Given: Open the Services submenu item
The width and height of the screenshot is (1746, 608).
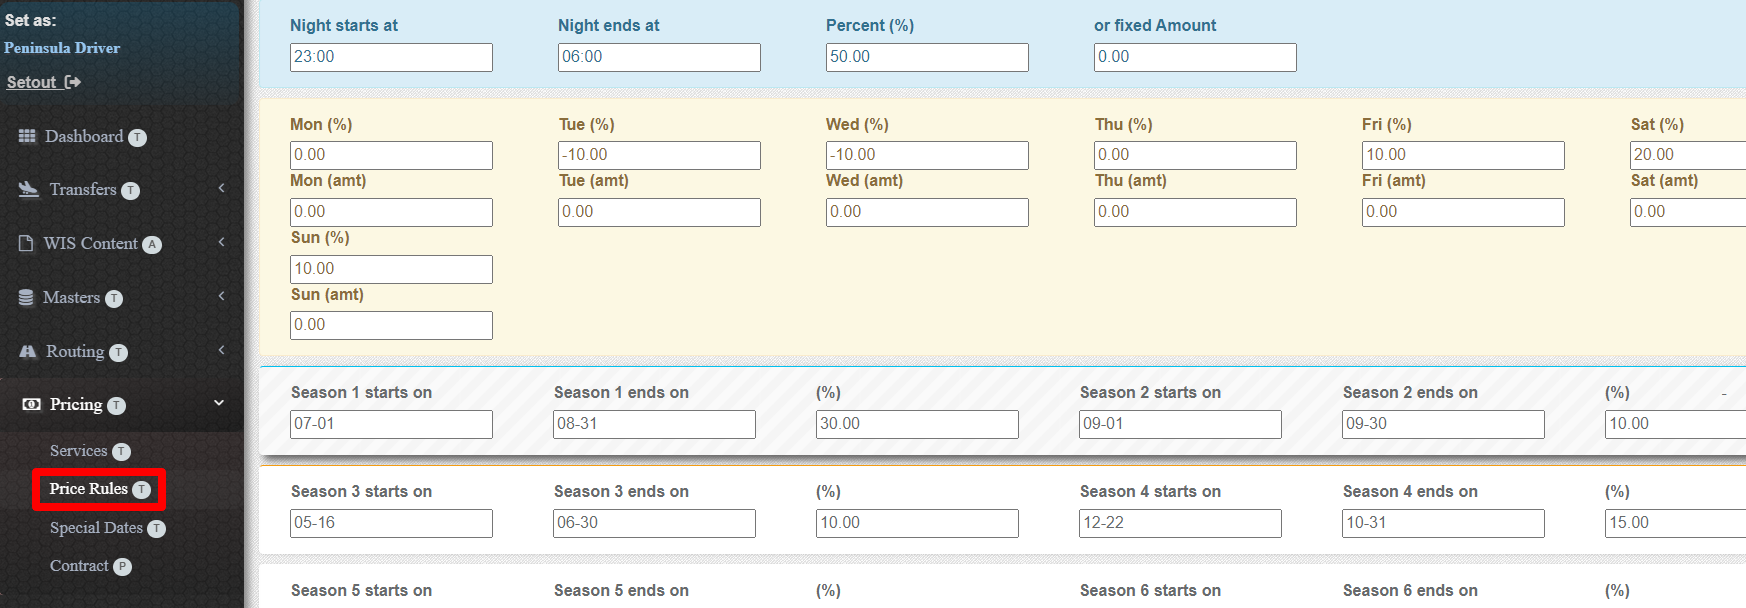Looking at the screenshot, I should pyautogui.click(x=79, y=451).
